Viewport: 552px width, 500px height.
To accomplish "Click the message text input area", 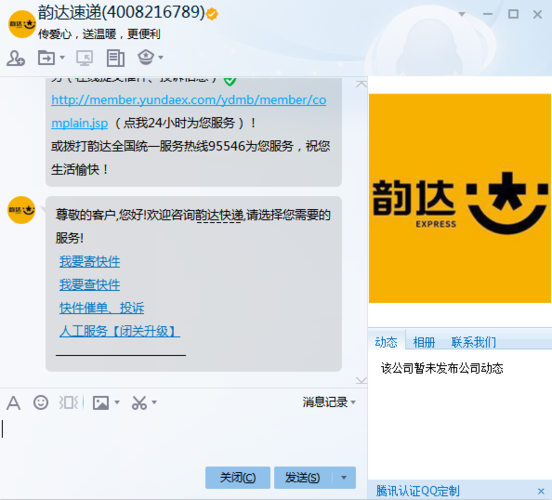I will tap(183, 440).
